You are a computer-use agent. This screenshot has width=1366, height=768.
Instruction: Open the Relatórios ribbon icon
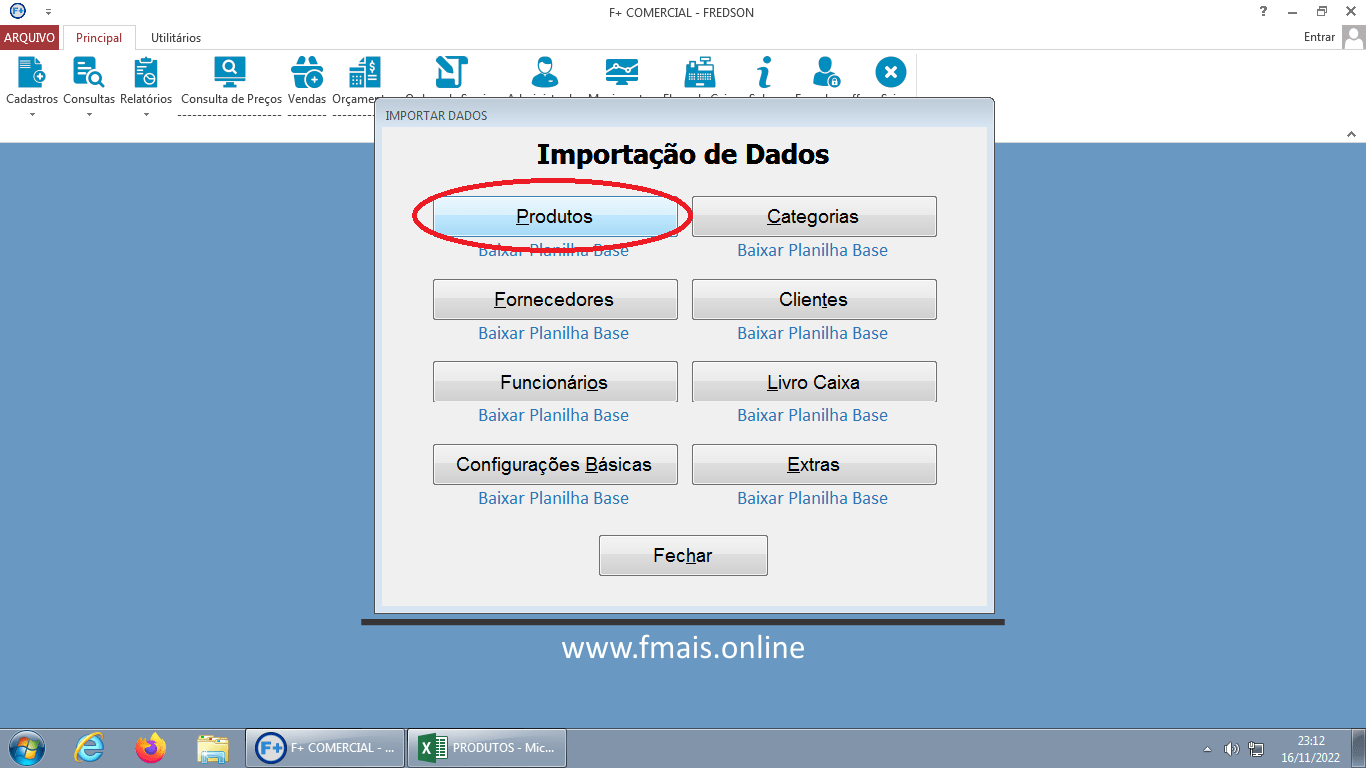(x=146, y=72)
